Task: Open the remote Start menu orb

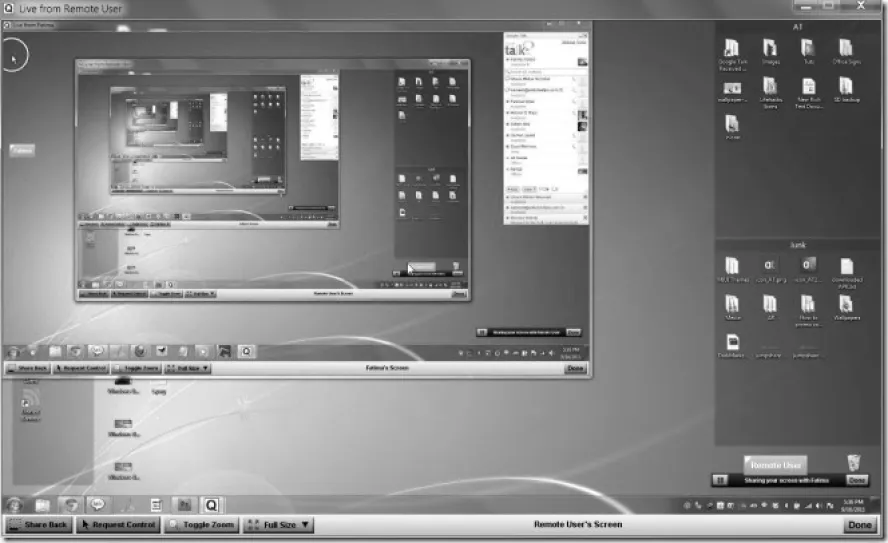Action: pyautogui.click(x=15, y=505)
